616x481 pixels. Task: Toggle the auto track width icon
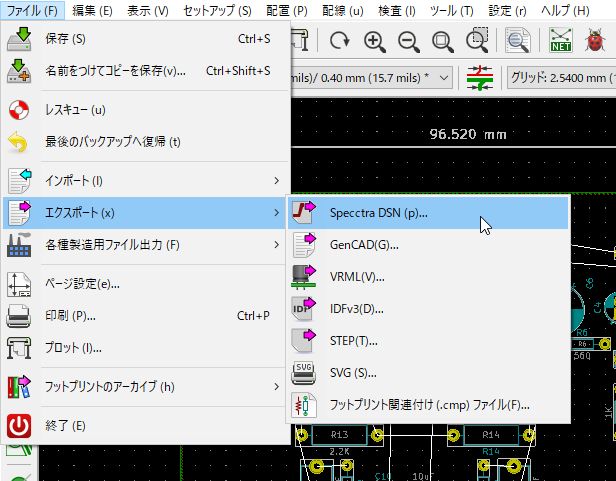[x=480, y=77]
